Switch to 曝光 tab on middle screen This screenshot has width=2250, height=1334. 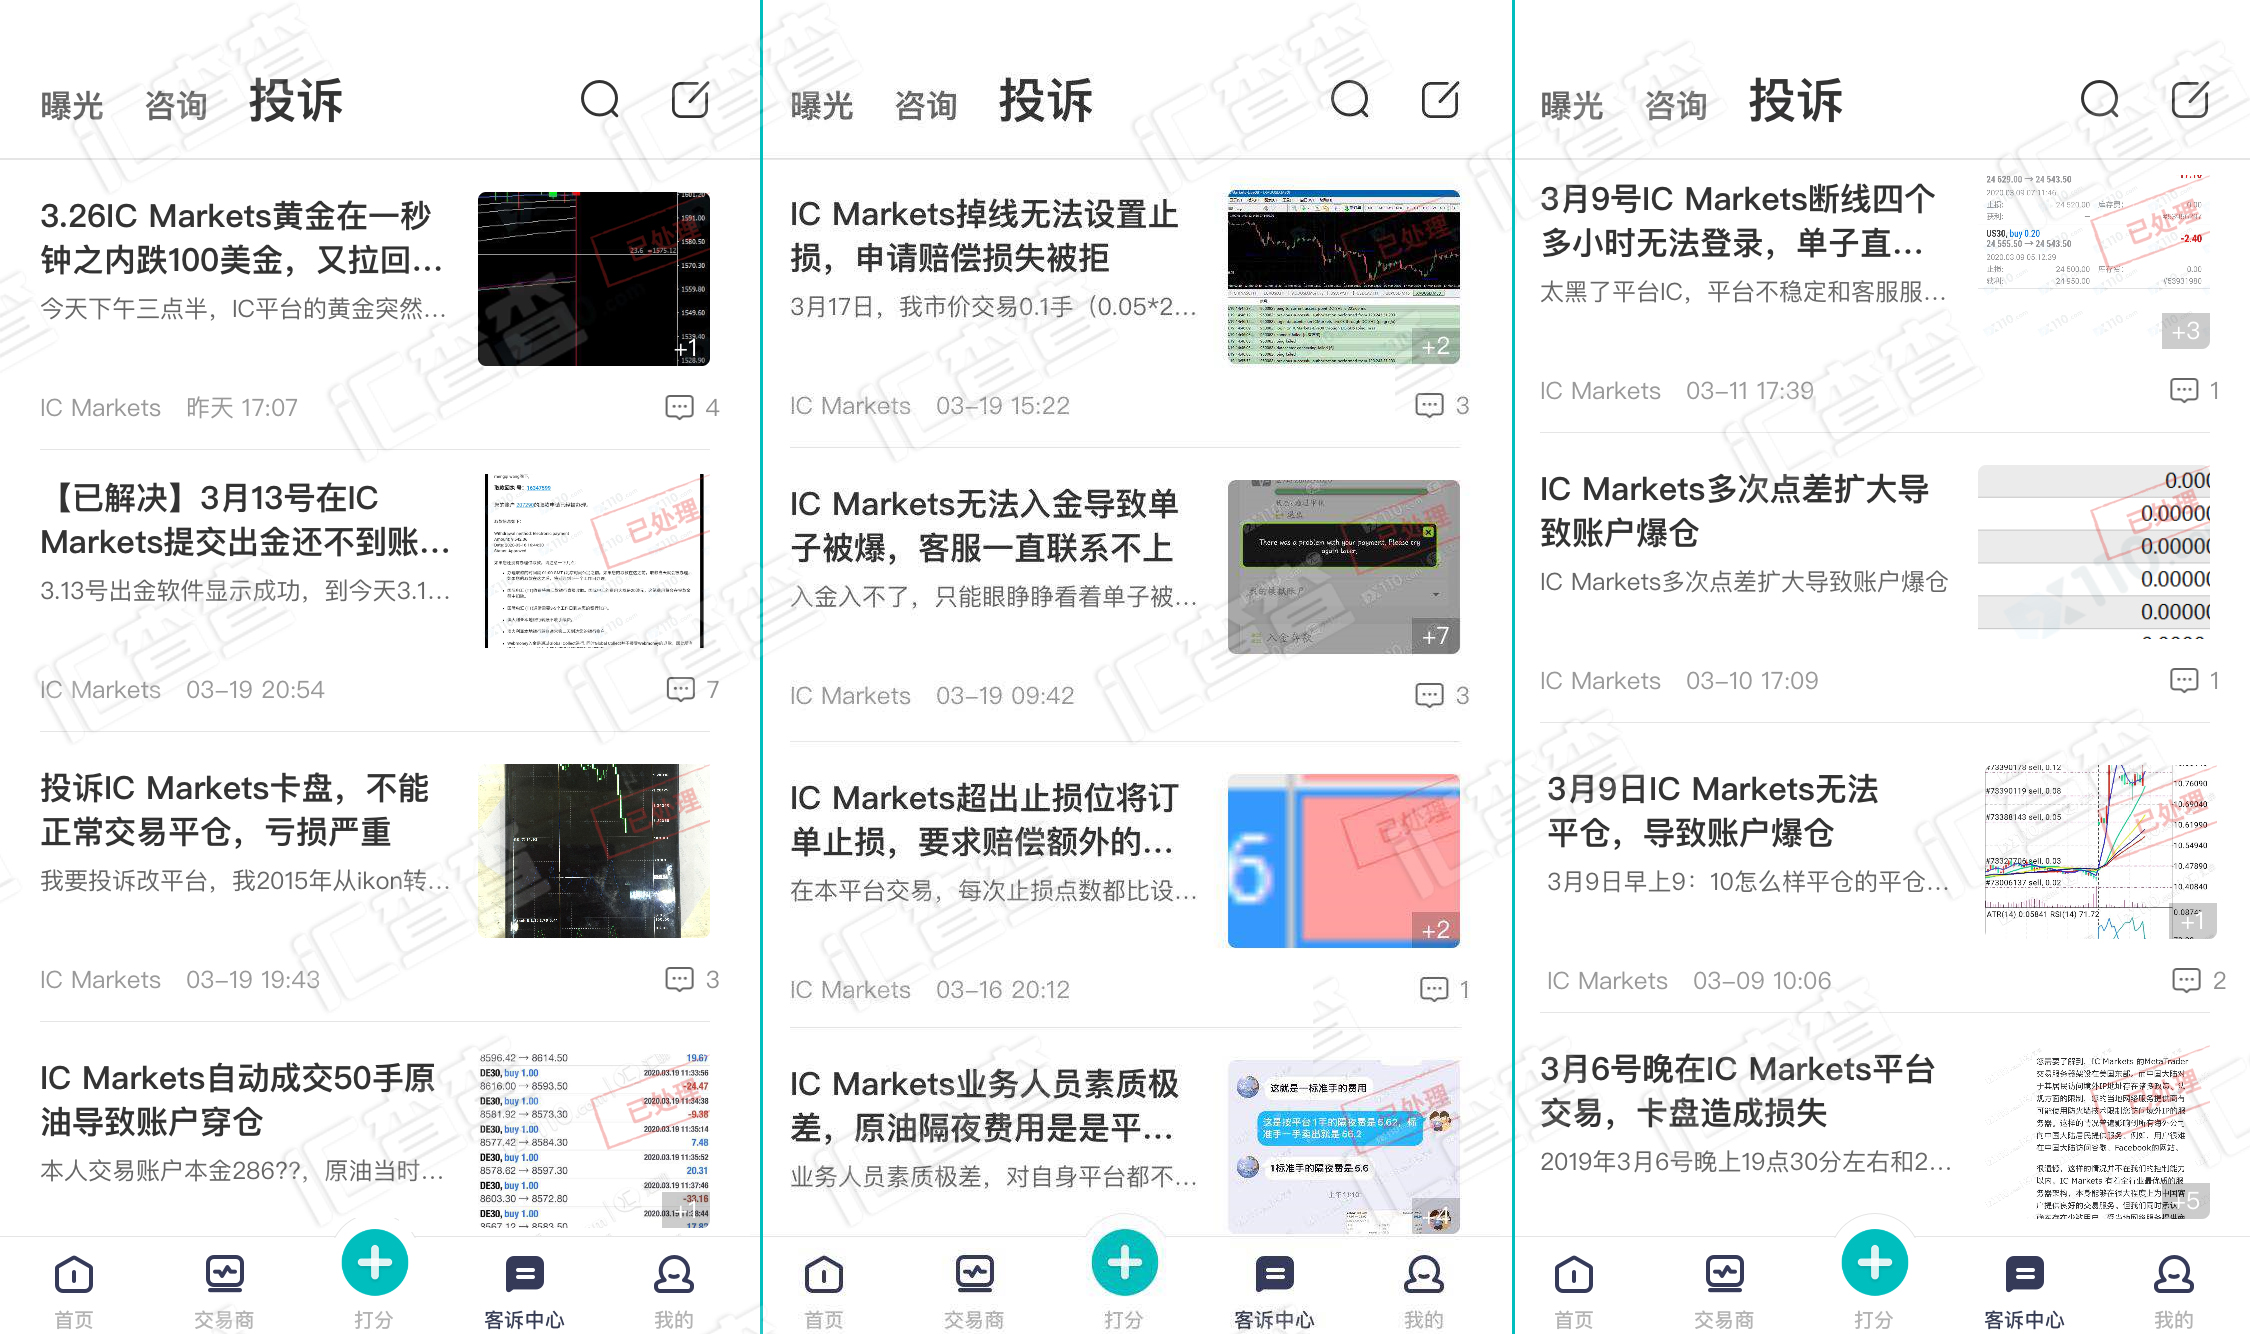point(822,105)
